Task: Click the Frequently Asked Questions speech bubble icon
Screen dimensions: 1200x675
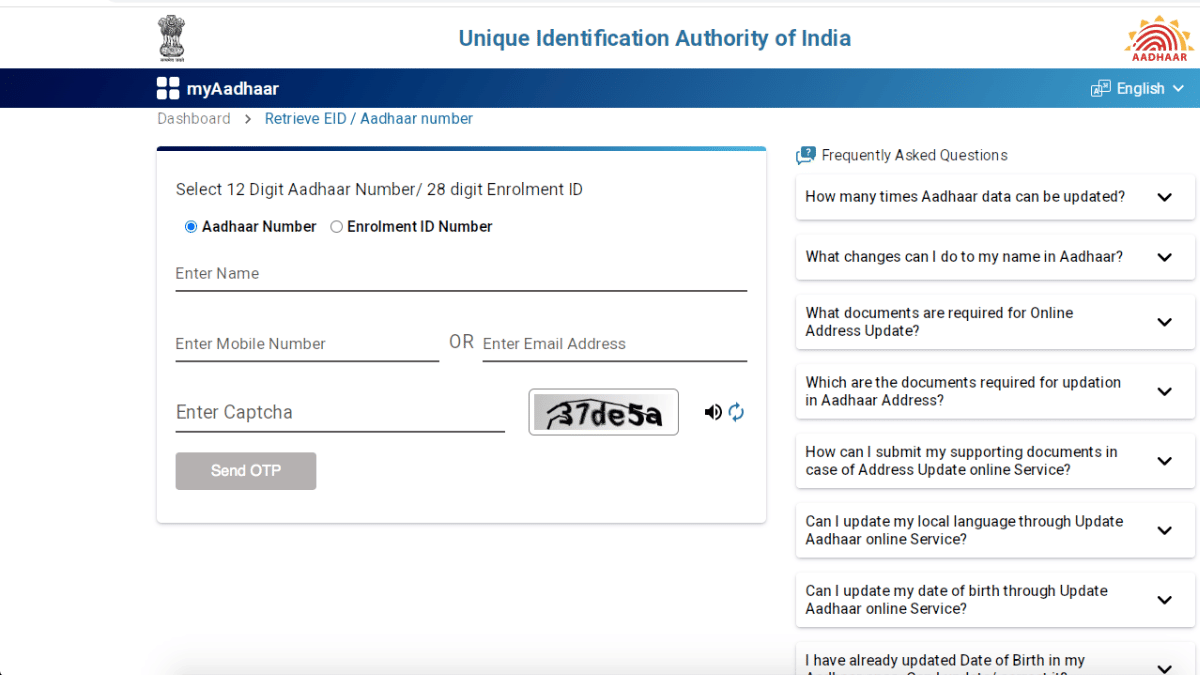Action: (x=805, y=155)
